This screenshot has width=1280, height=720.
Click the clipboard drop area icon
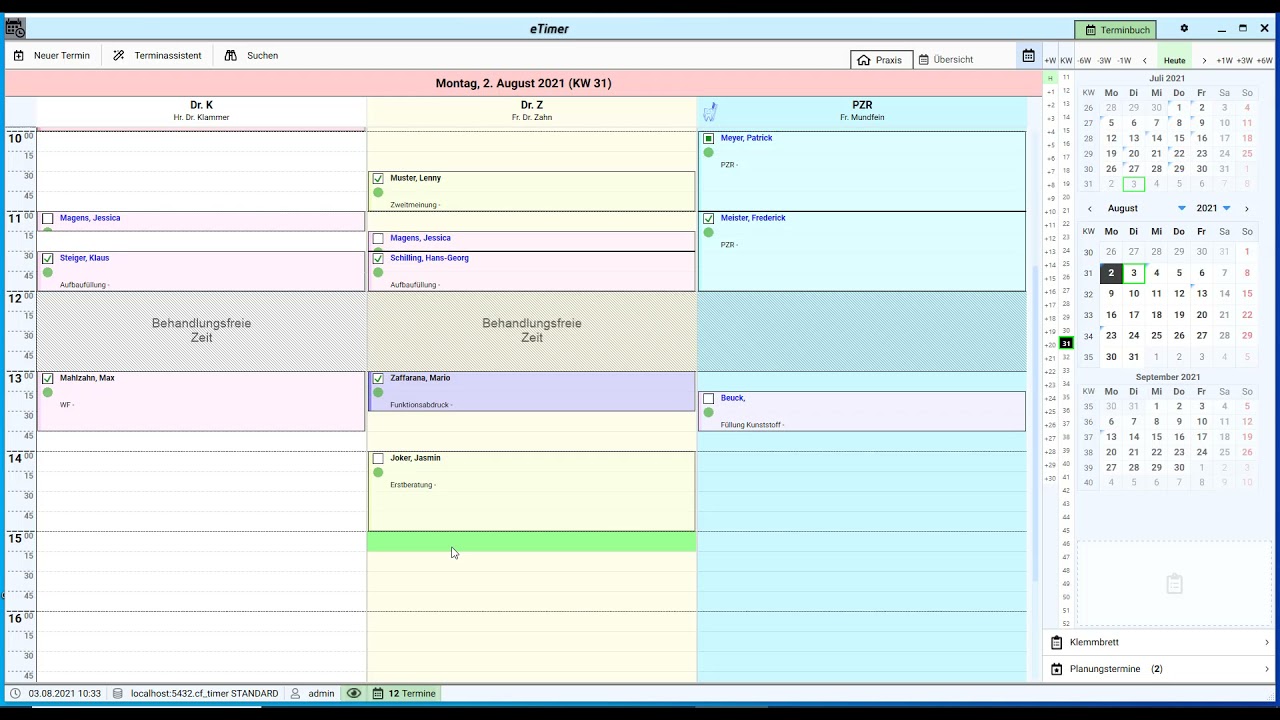[x=1175, y=584]
